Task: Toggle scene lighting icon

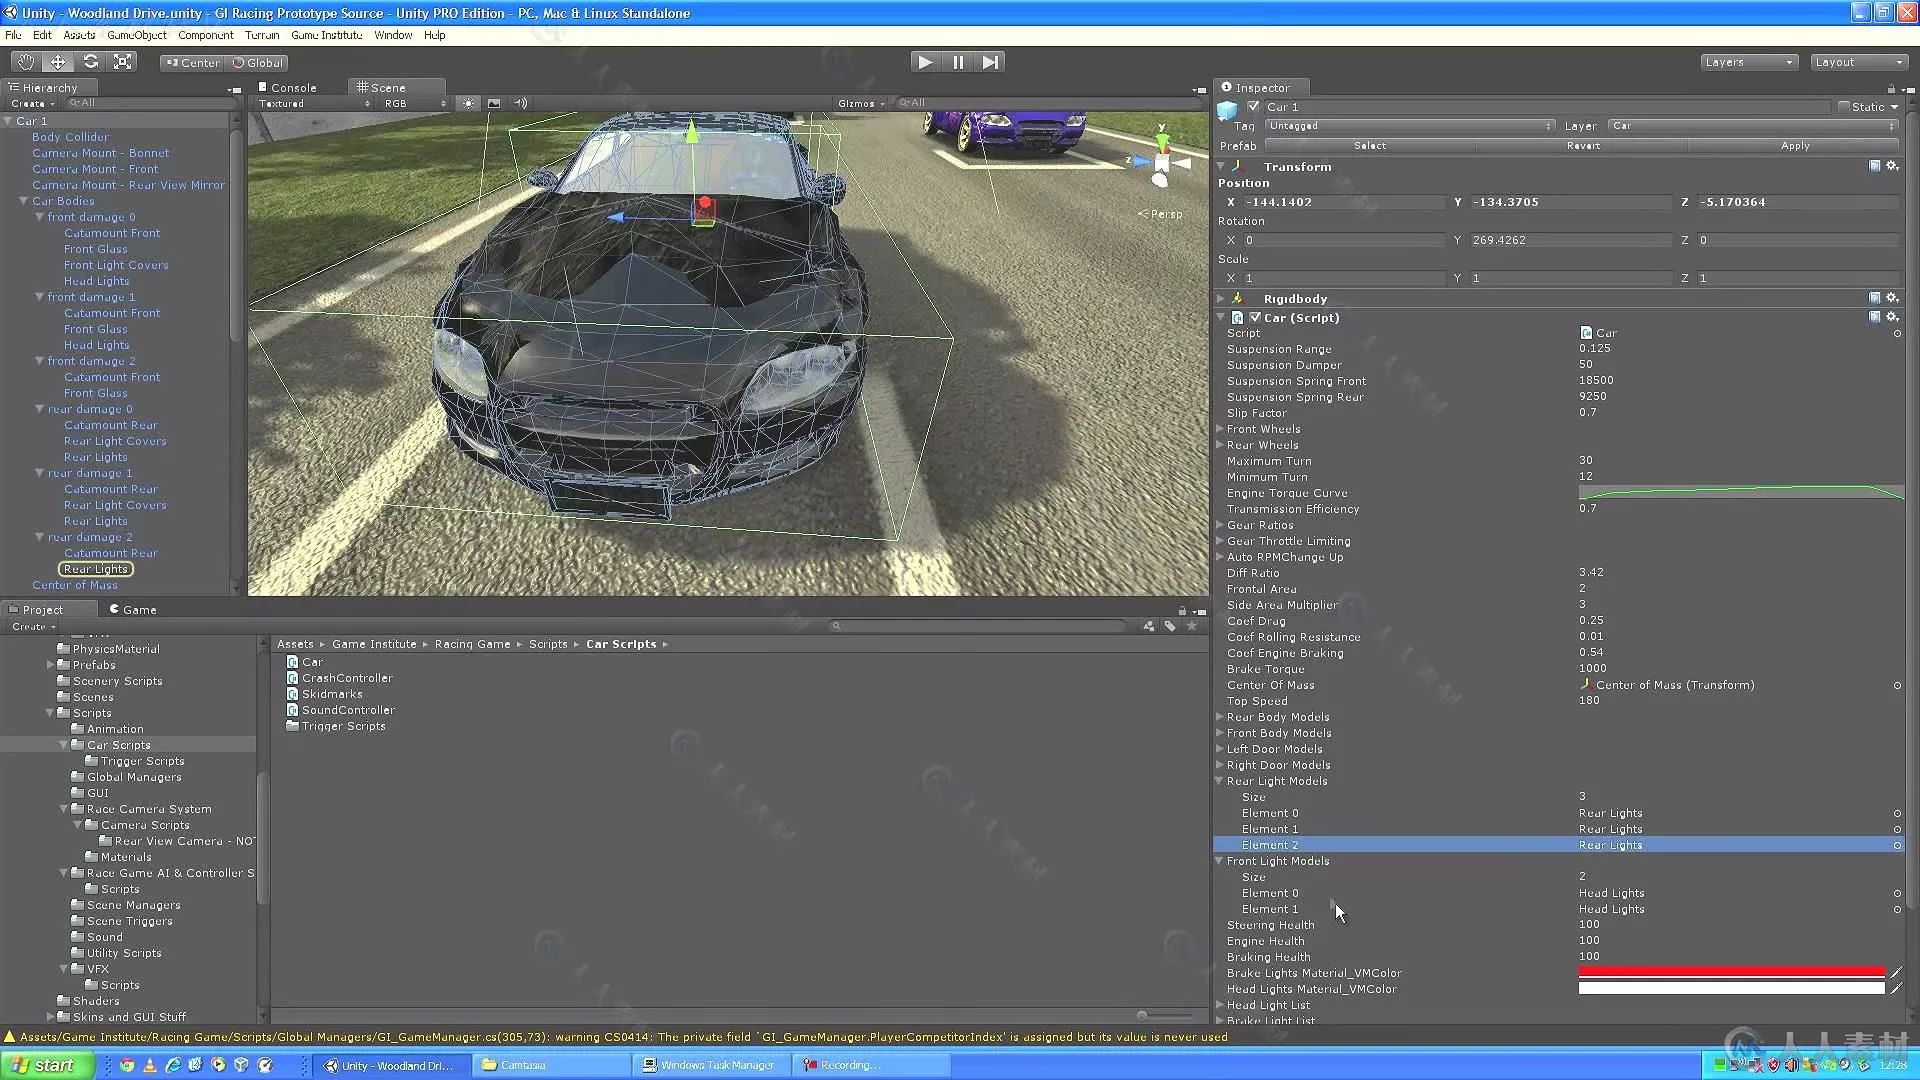Action: 468,103
